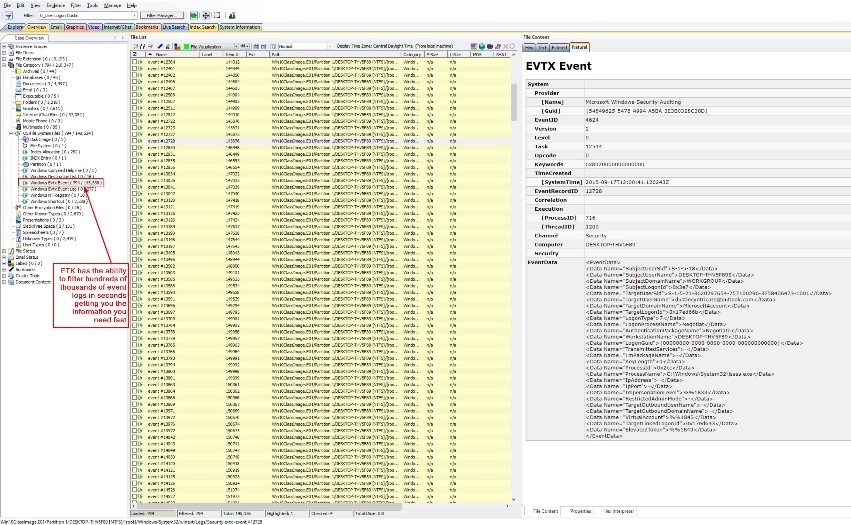851x525 pixels.
Task: Click the column settings icon left of Normal dropdown
Action: (x=273, y=47)
